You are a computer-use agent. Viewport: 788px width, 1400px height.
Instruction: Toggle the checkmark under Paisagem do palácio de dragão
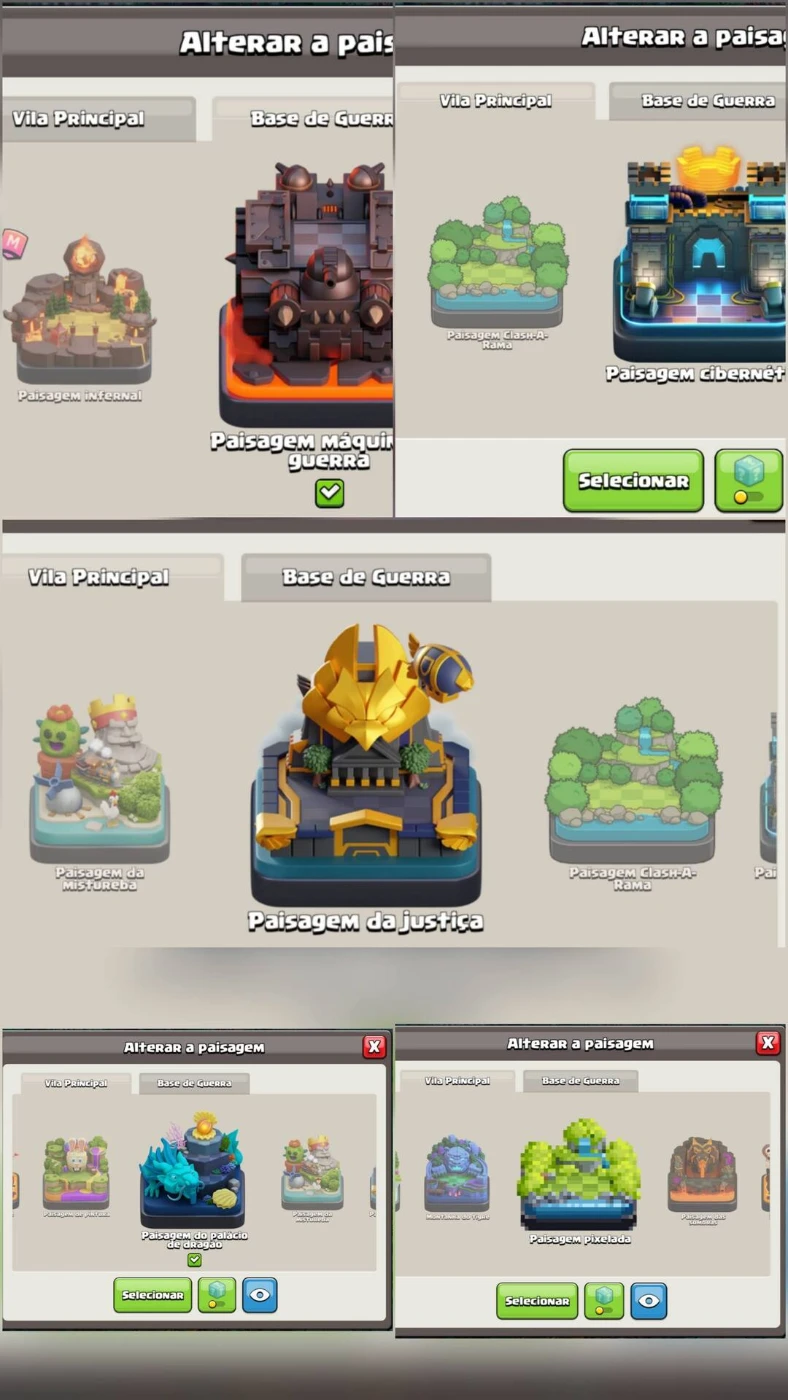pyautogui.click(x=194, y=1260)
